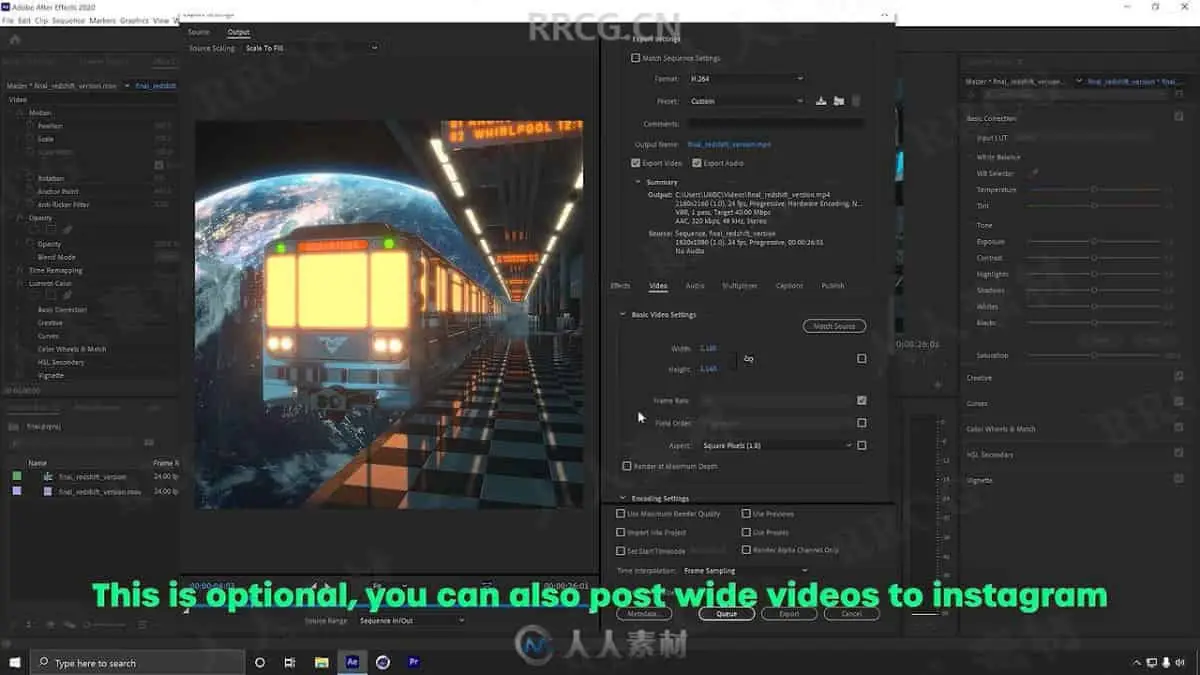This screenshot has height=675, width=1200.
Task: Switch to the Audio tab
Action: [x=695, y=286]
